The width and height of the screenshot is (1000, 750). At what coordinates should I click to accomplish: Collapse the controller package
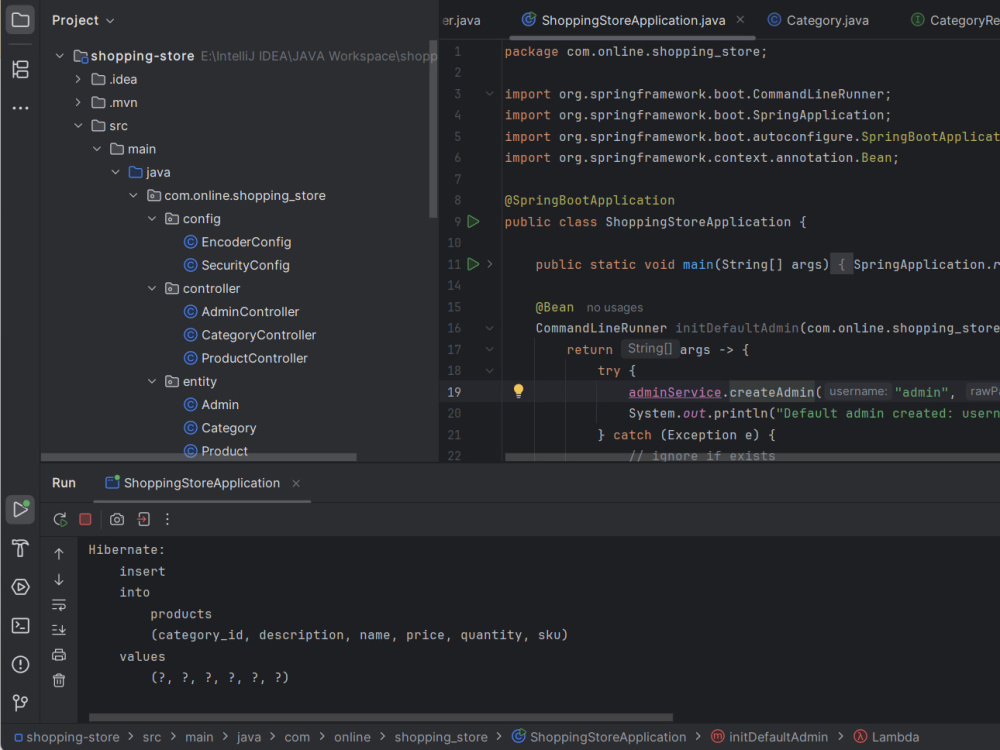(152, 288)
